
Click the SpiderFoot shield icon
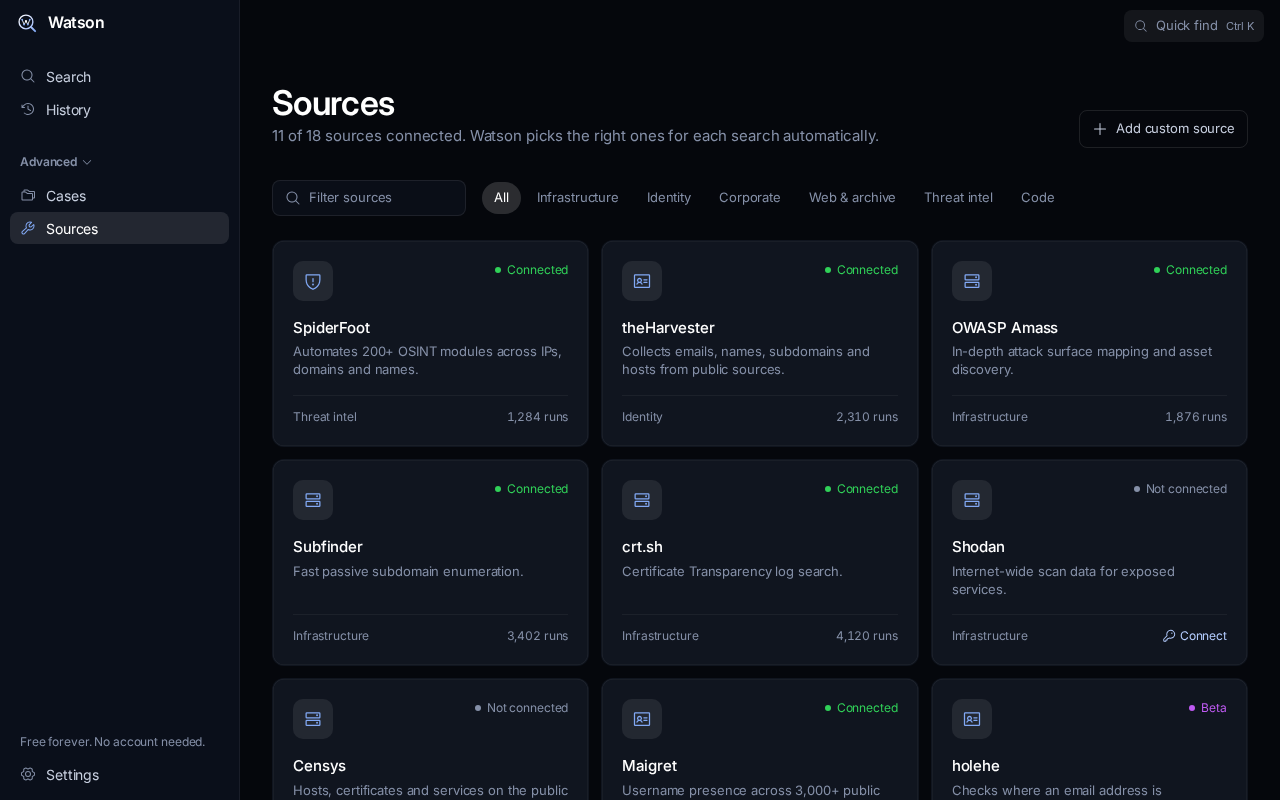point(313,281)
